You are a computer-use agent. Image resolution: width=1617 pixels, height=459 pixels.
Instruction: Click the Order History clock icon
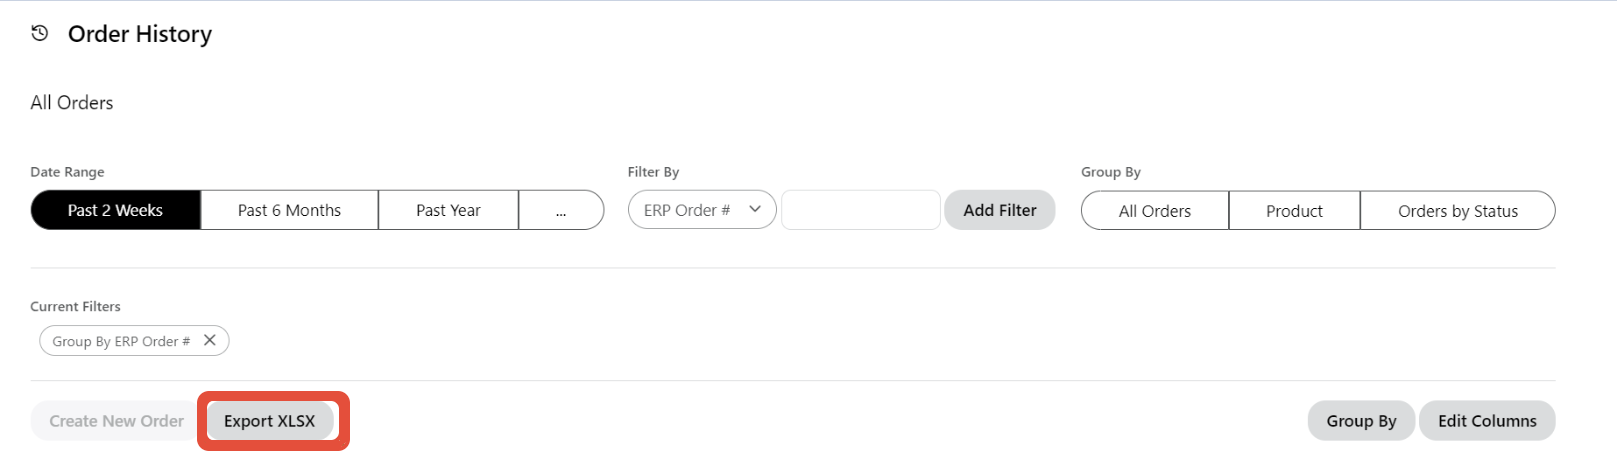(x=40, y=33)
